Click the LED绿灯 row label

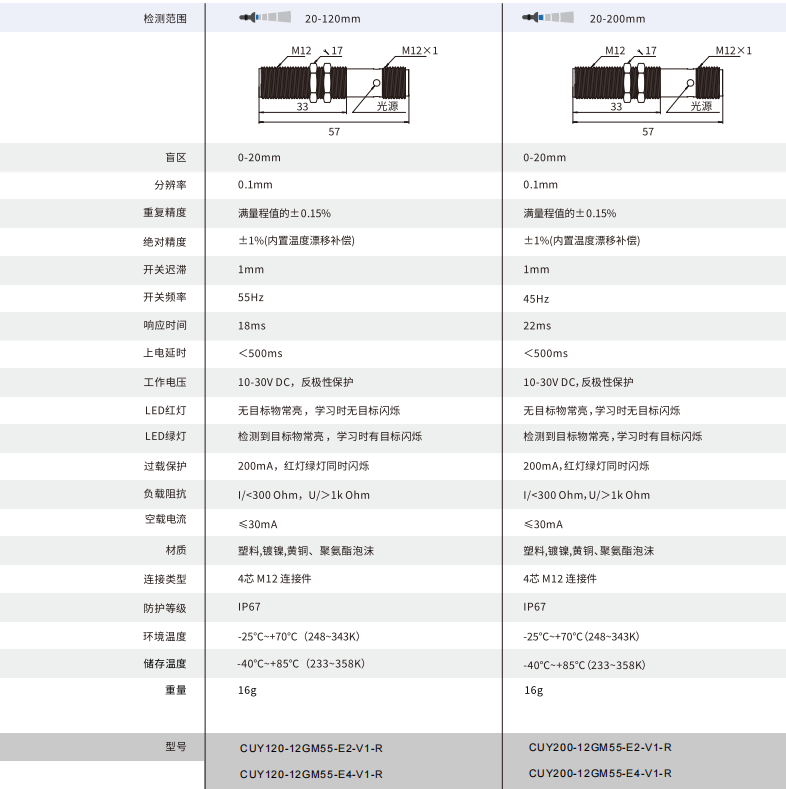pyautogui.click(x=166, y=436)
